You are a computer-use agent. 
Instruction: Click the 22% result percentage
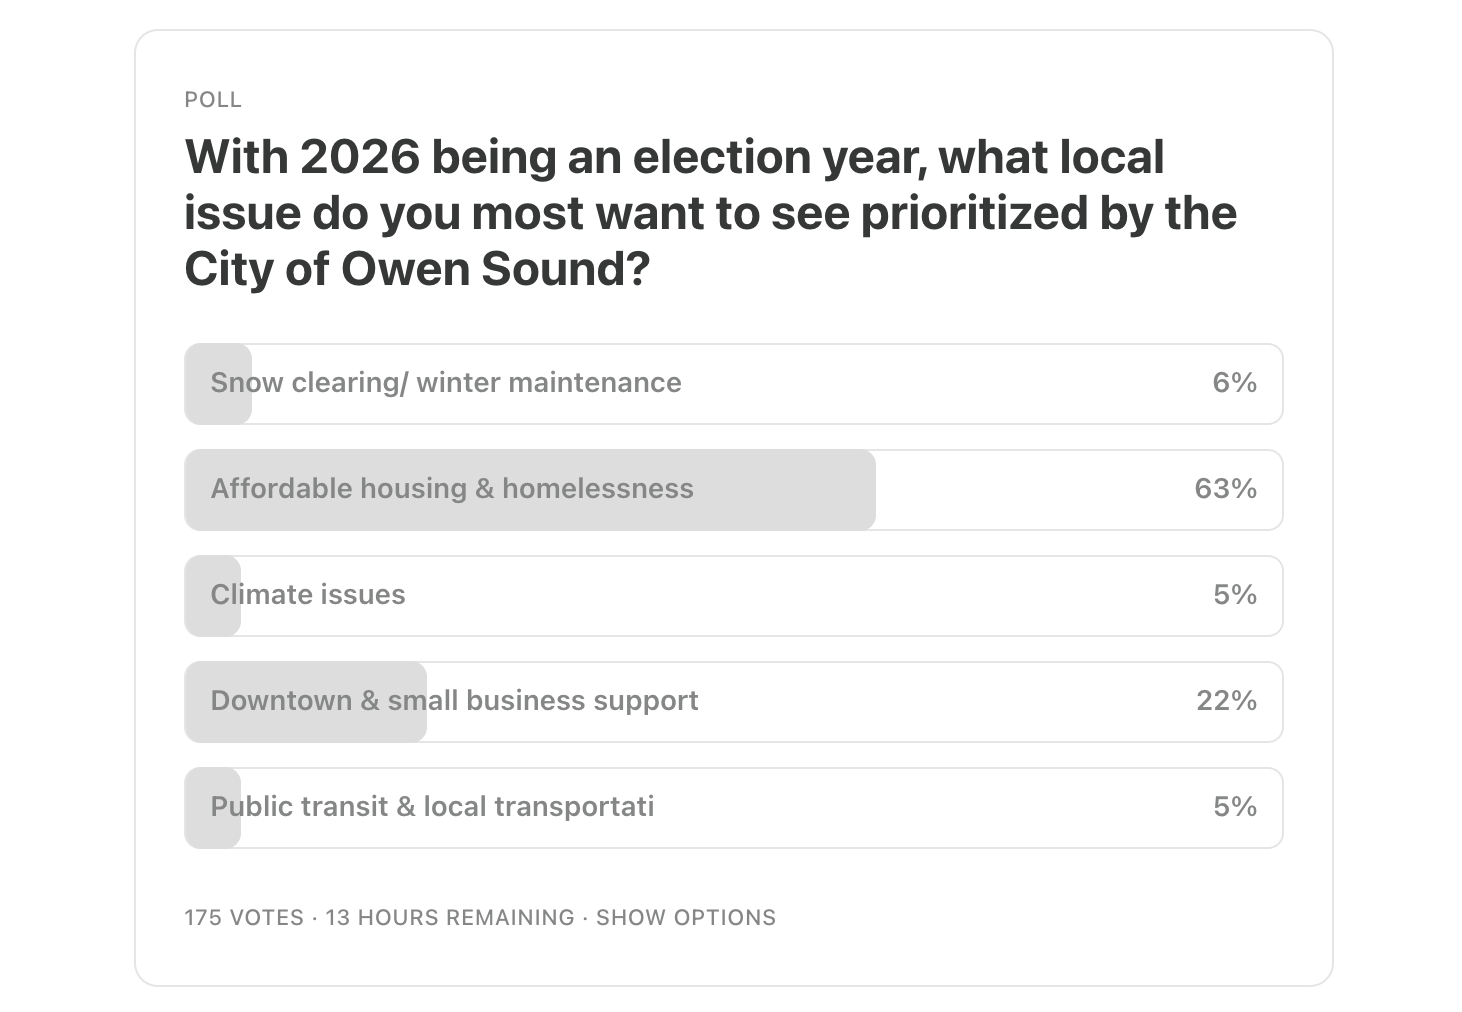pyautogui.click(x=1227, y=701)
